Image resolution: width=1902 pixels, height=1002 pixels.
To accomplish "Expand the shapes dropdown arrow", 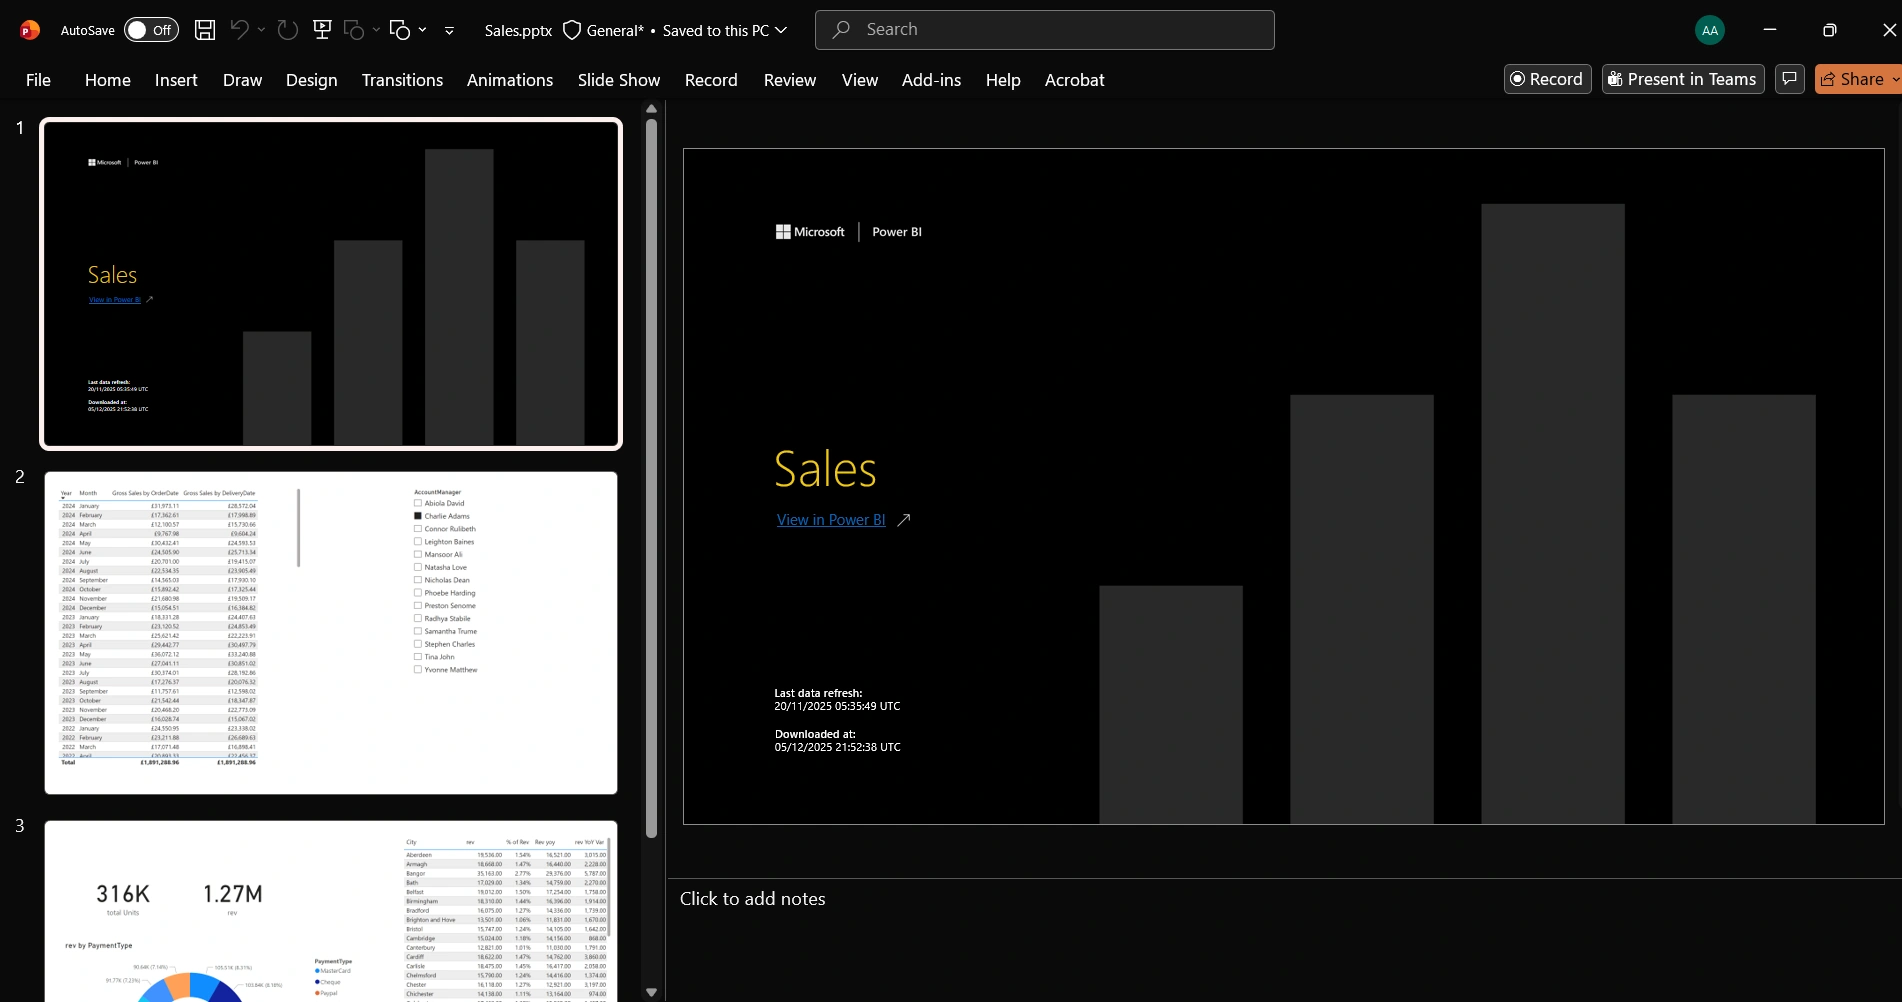I will [x=423, y=30].
